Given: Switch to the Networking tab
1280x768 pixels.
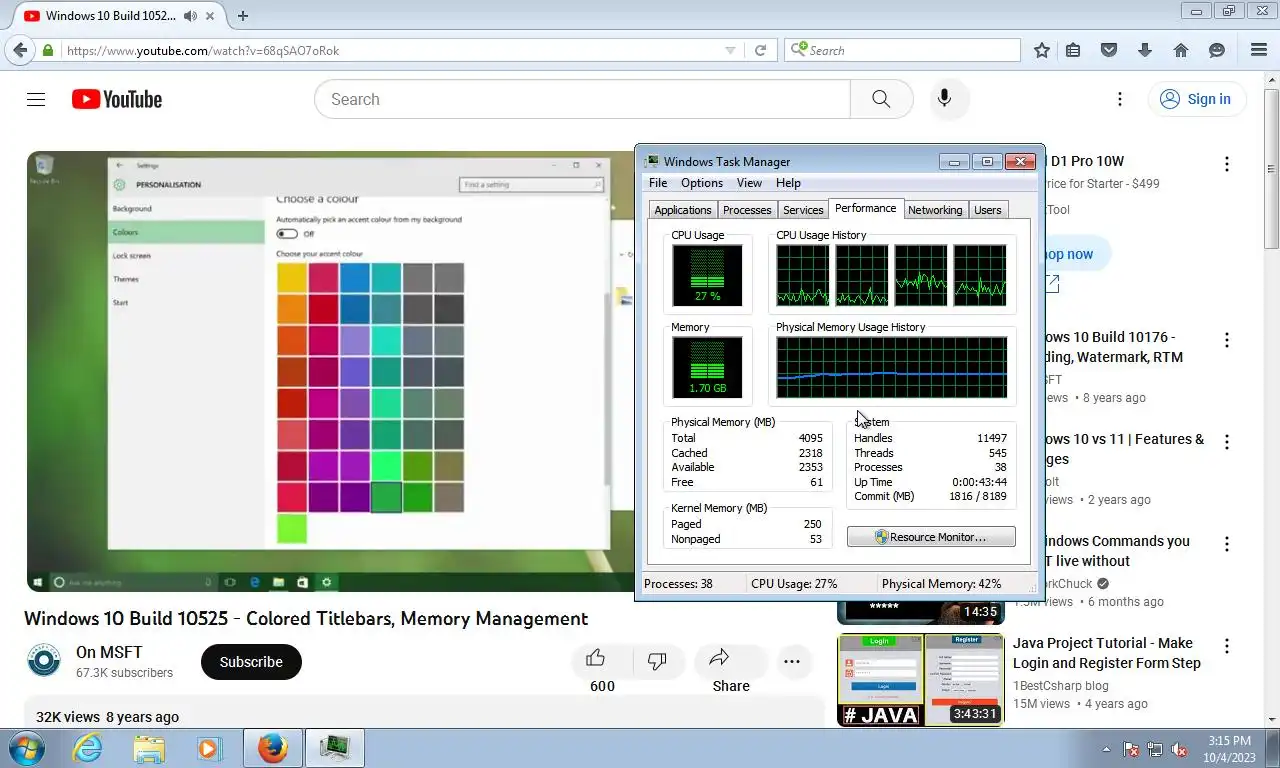Looking at the screenshot, I should [935, 210].
